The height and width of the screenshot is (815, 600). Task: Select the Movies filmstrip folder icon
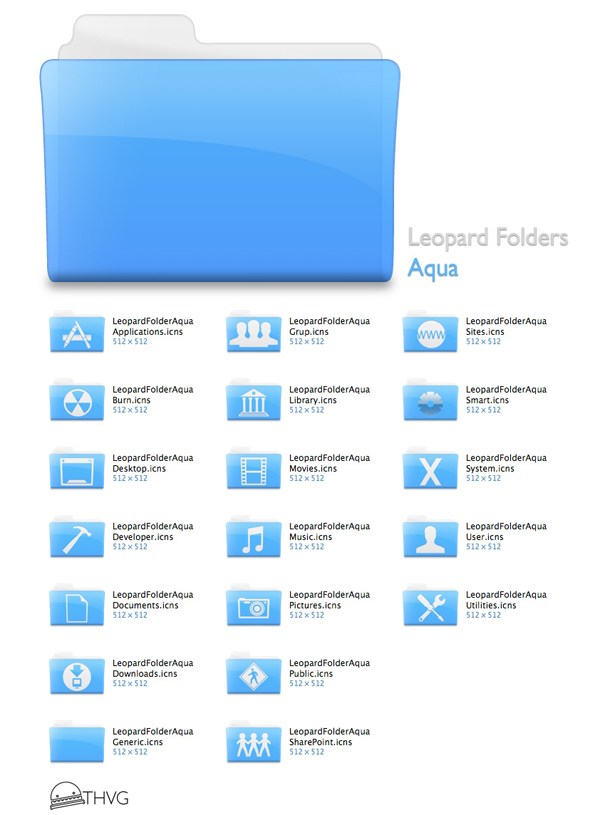(254, 468)
